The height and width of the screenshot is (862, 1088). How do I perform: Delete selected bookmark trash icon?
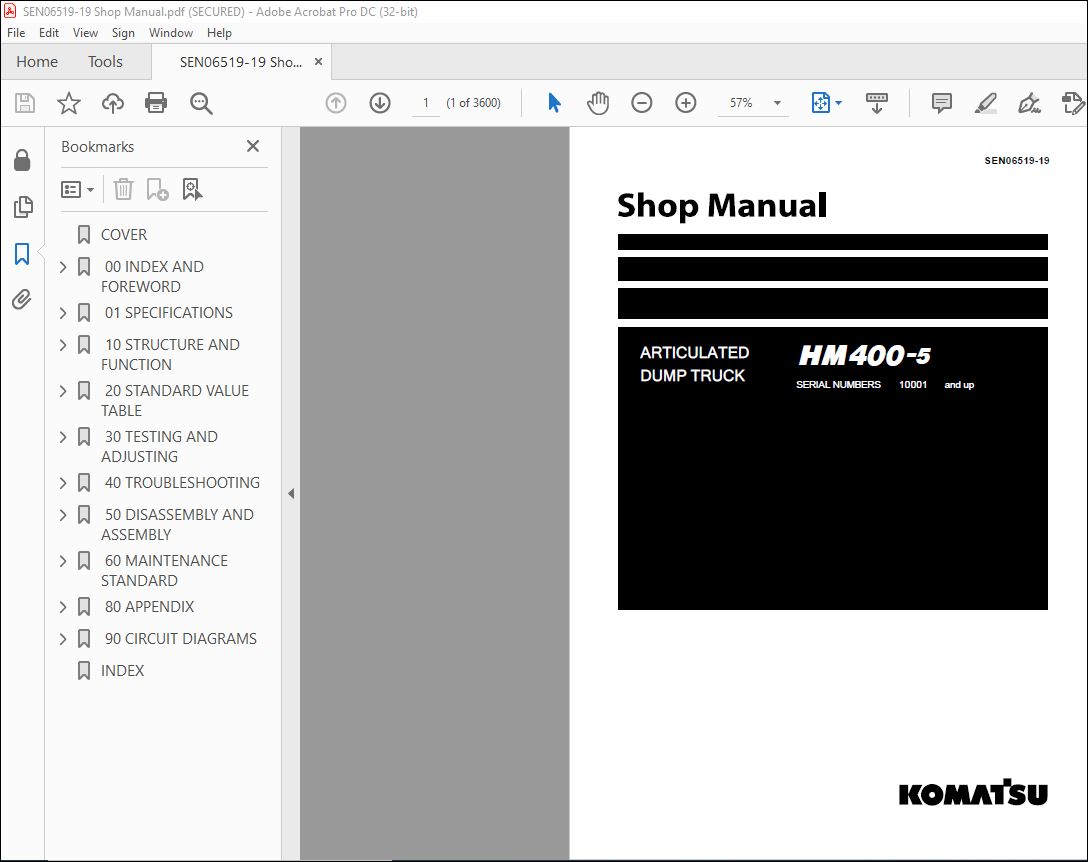coord(123,189)
